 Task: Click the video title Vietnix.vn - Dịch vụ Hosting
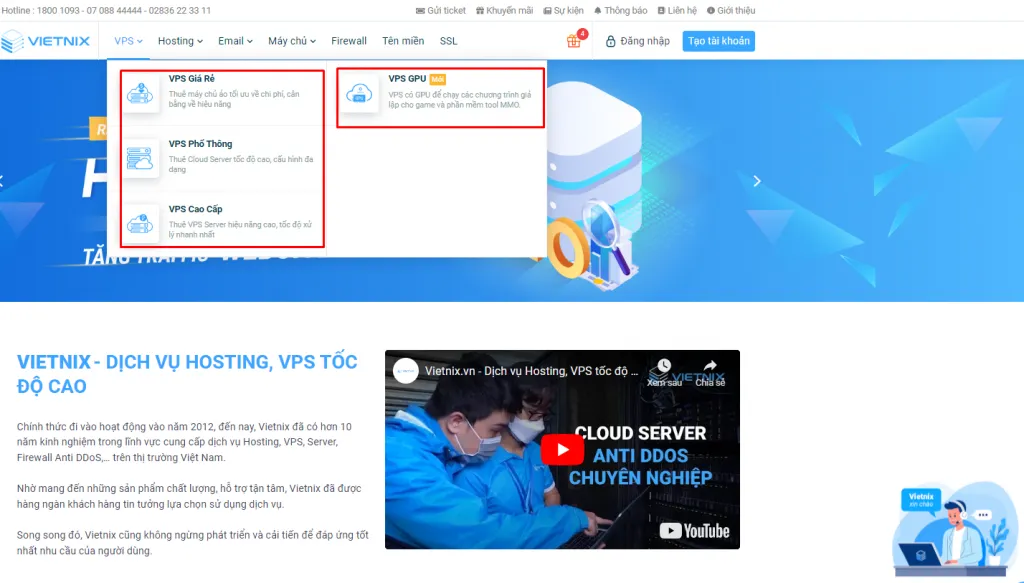click(532, 371)
